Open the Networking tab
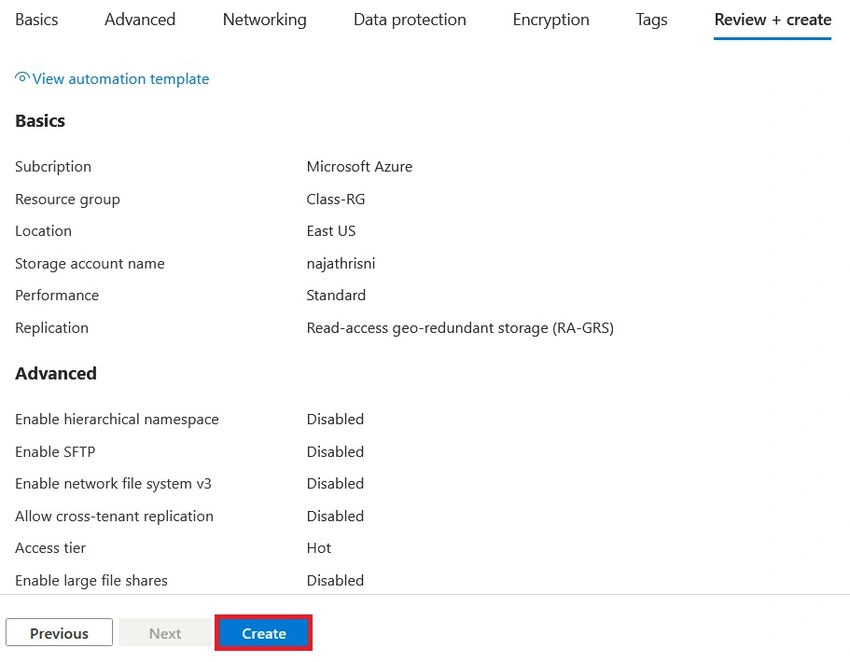 click(265, 20)
